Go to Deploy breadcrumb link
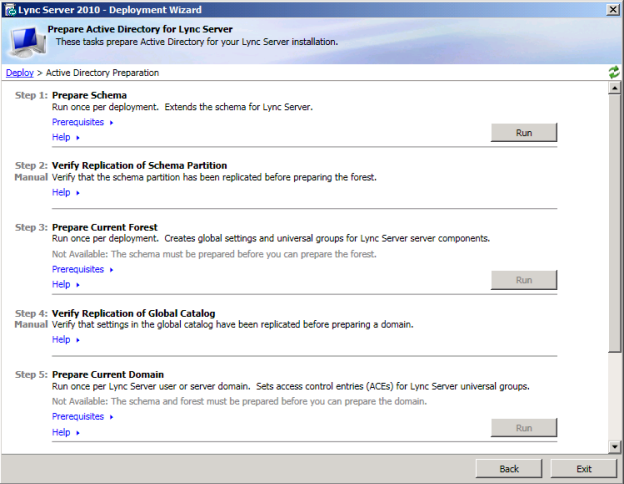624x484 pixels. [x=18, y=73]
